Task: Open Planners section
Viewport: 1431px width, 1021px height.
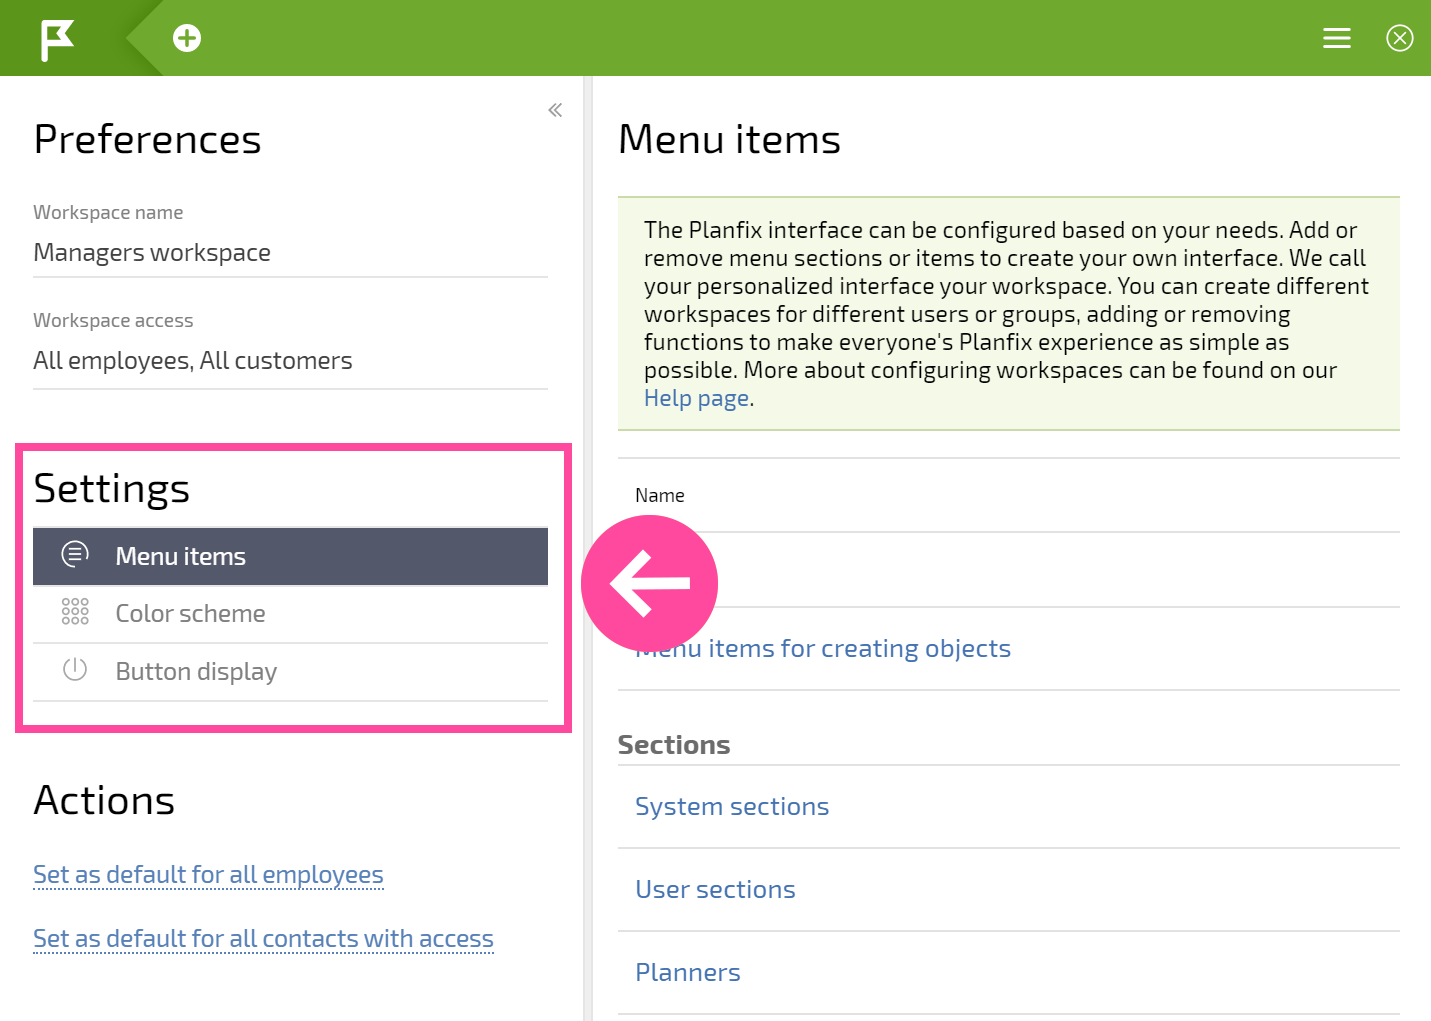Action: coord(688,973)
